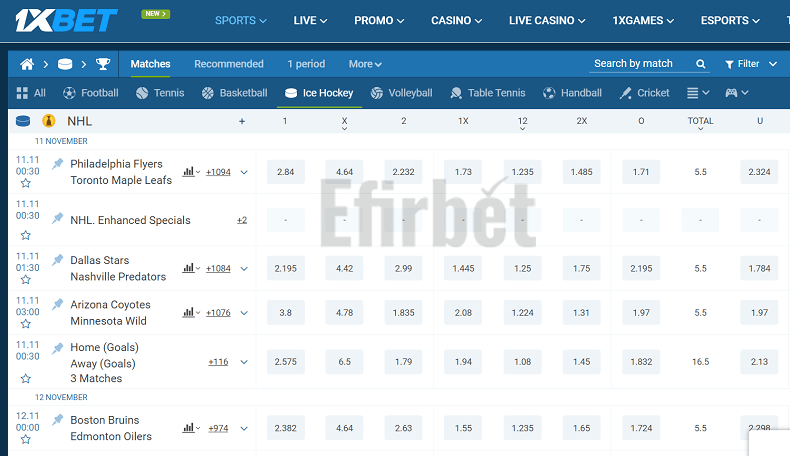
Task: Click the plus icon in NHL header
Action: tap(242, 121)
